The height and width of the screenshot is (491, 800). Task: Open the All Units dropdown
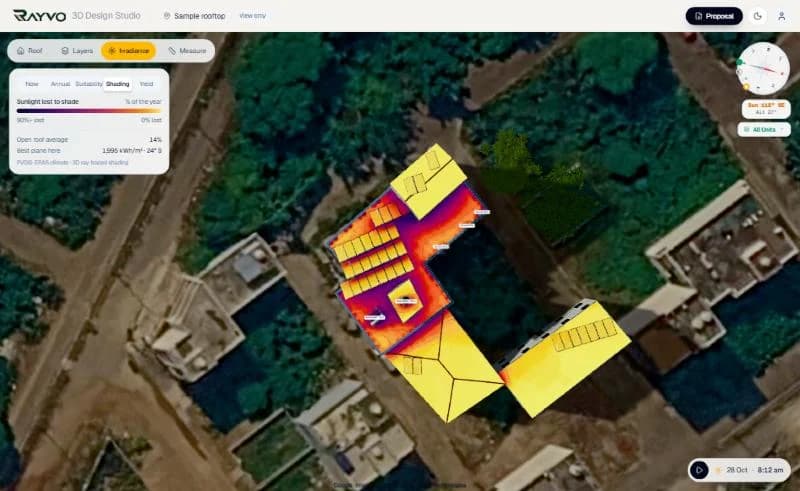764,130
